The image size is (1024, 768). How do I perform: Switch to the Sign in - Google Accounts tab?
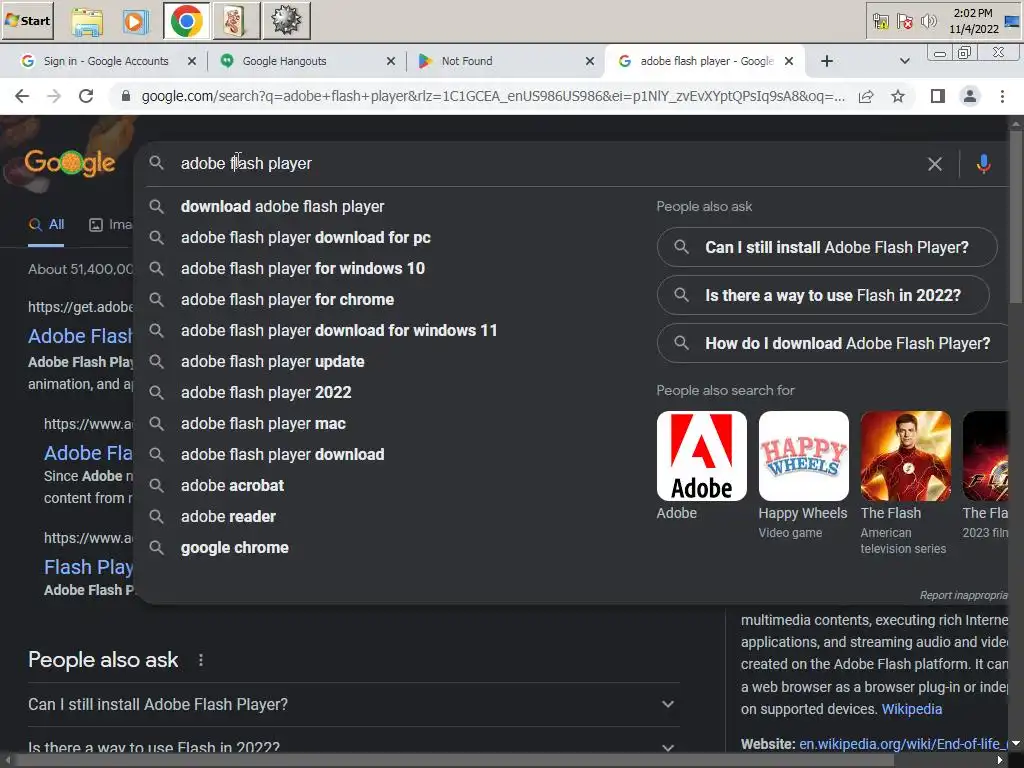click(x=104, y=61)
